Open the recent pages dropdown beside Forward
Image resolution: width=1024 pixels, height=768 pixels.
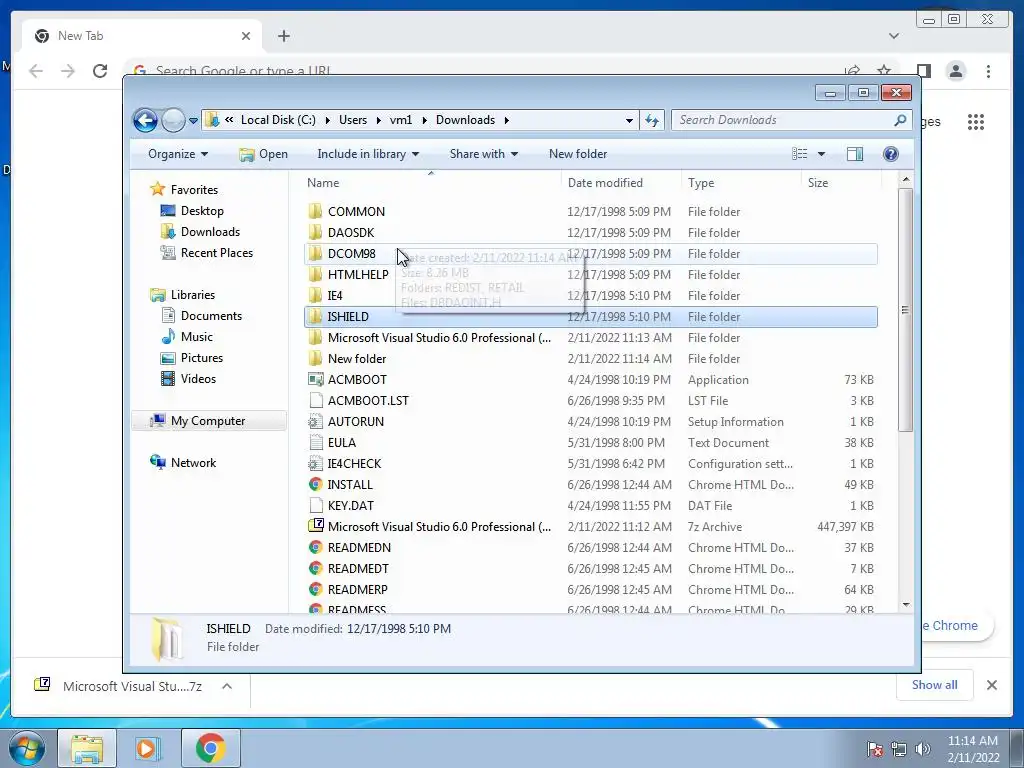pos(193,121)
